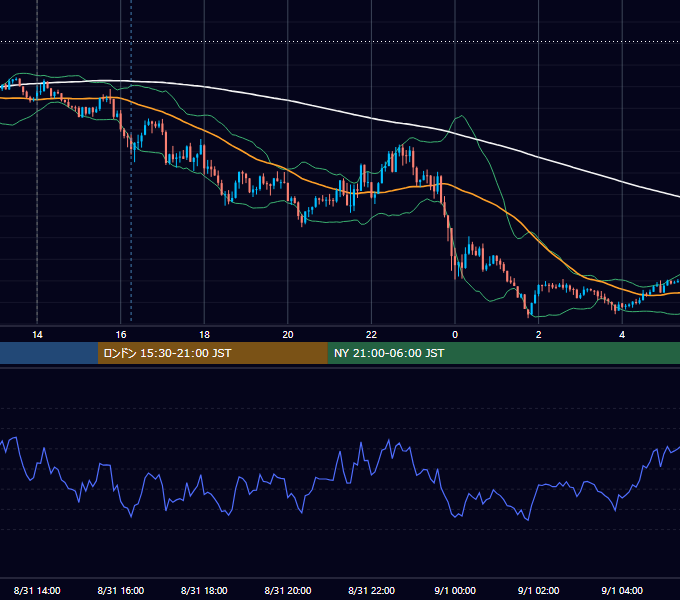Click the 9/1 04:00 time label
Image resolution: width=680 pixels, height=600 pixels.
point(622,590)
